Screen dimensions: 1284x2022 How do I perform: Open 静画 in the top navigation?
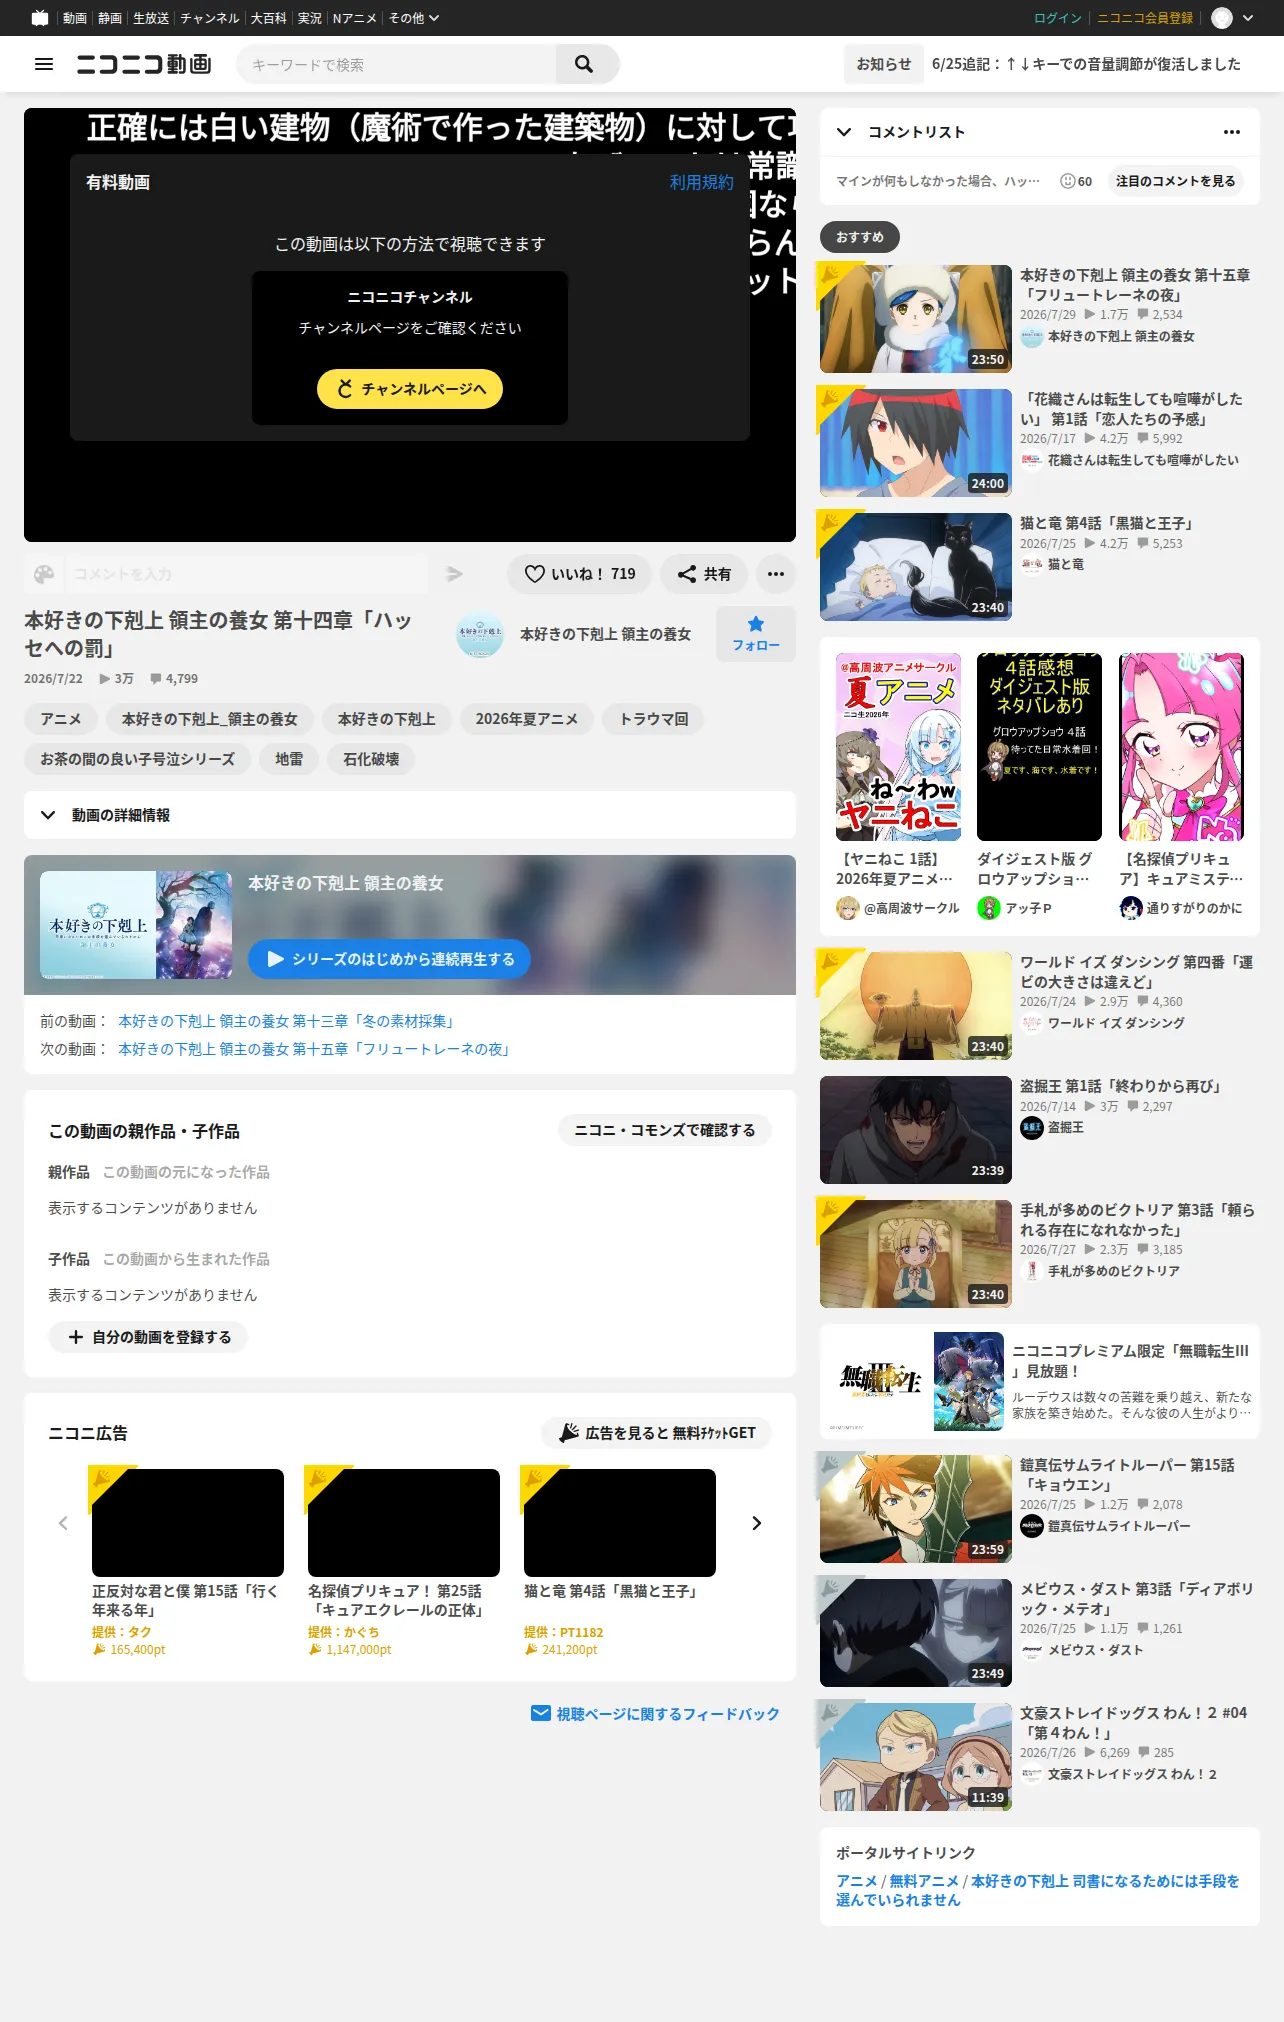pyautogui.click(x=110, y=18)
